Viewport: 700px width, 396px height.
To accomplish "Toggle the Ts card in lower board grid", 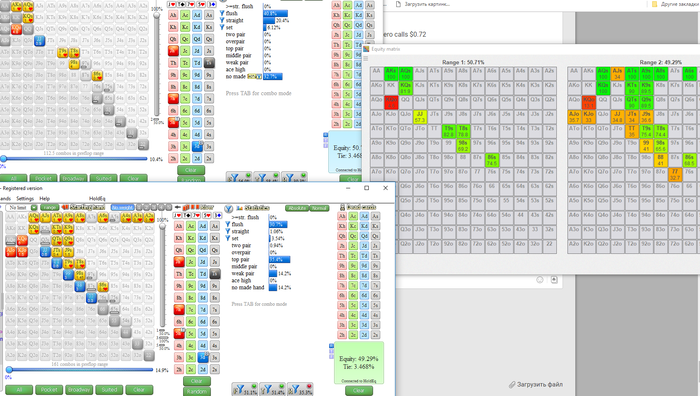I will point(215,274).
